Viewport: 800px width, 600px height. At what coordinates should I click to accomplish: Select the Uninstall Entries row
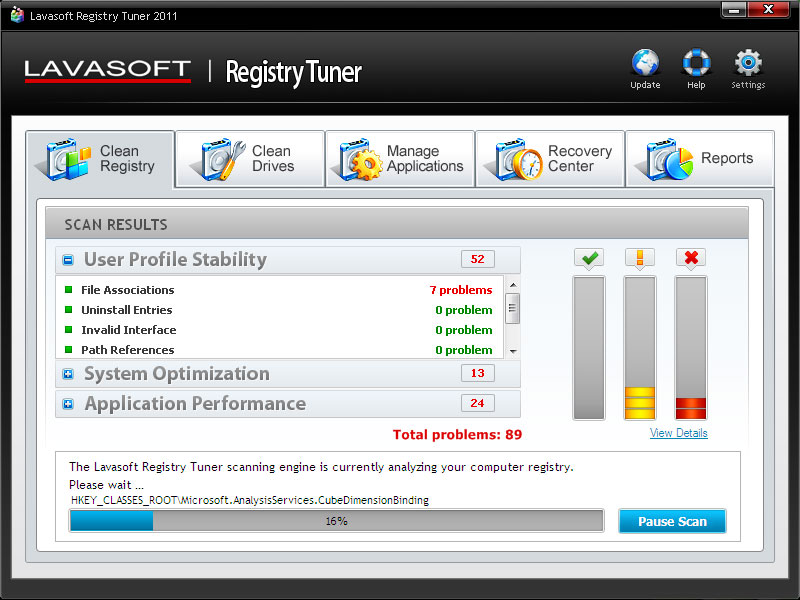280,310
